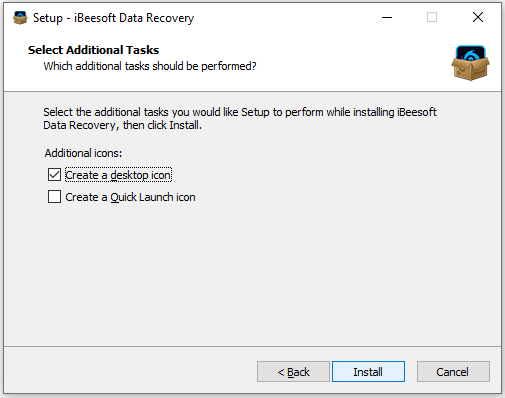Image resolution: width=505 pixels, height=398 pixels.
Task: Click the instruction paragraph mentioning Setup and Install
Action: [240, 118]
